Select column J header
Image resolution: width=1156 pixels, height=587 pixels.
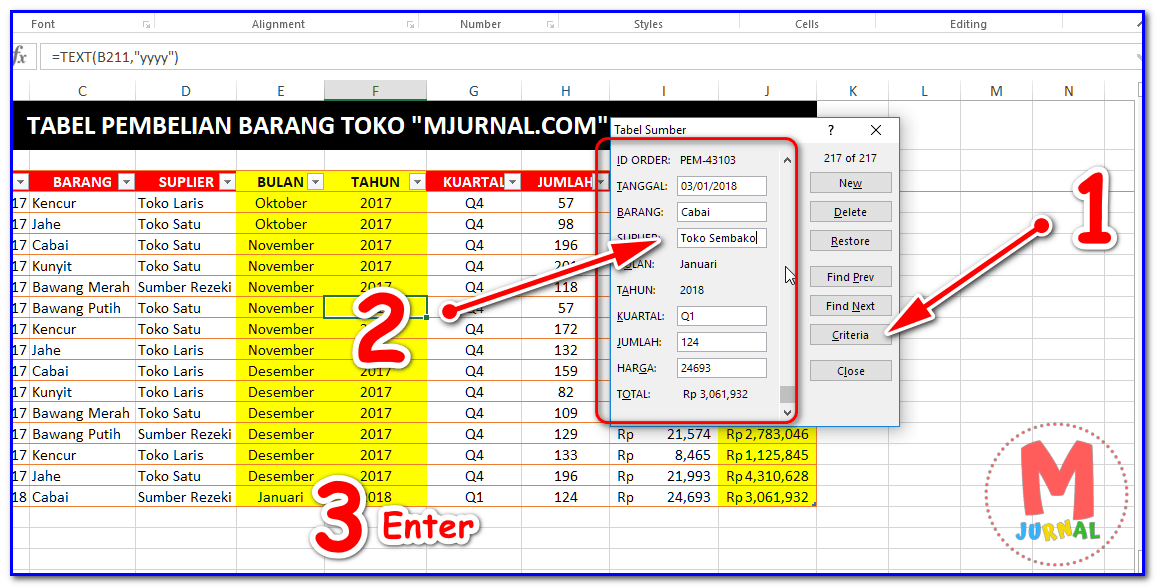pyautogui.click(x=767, y=91)
